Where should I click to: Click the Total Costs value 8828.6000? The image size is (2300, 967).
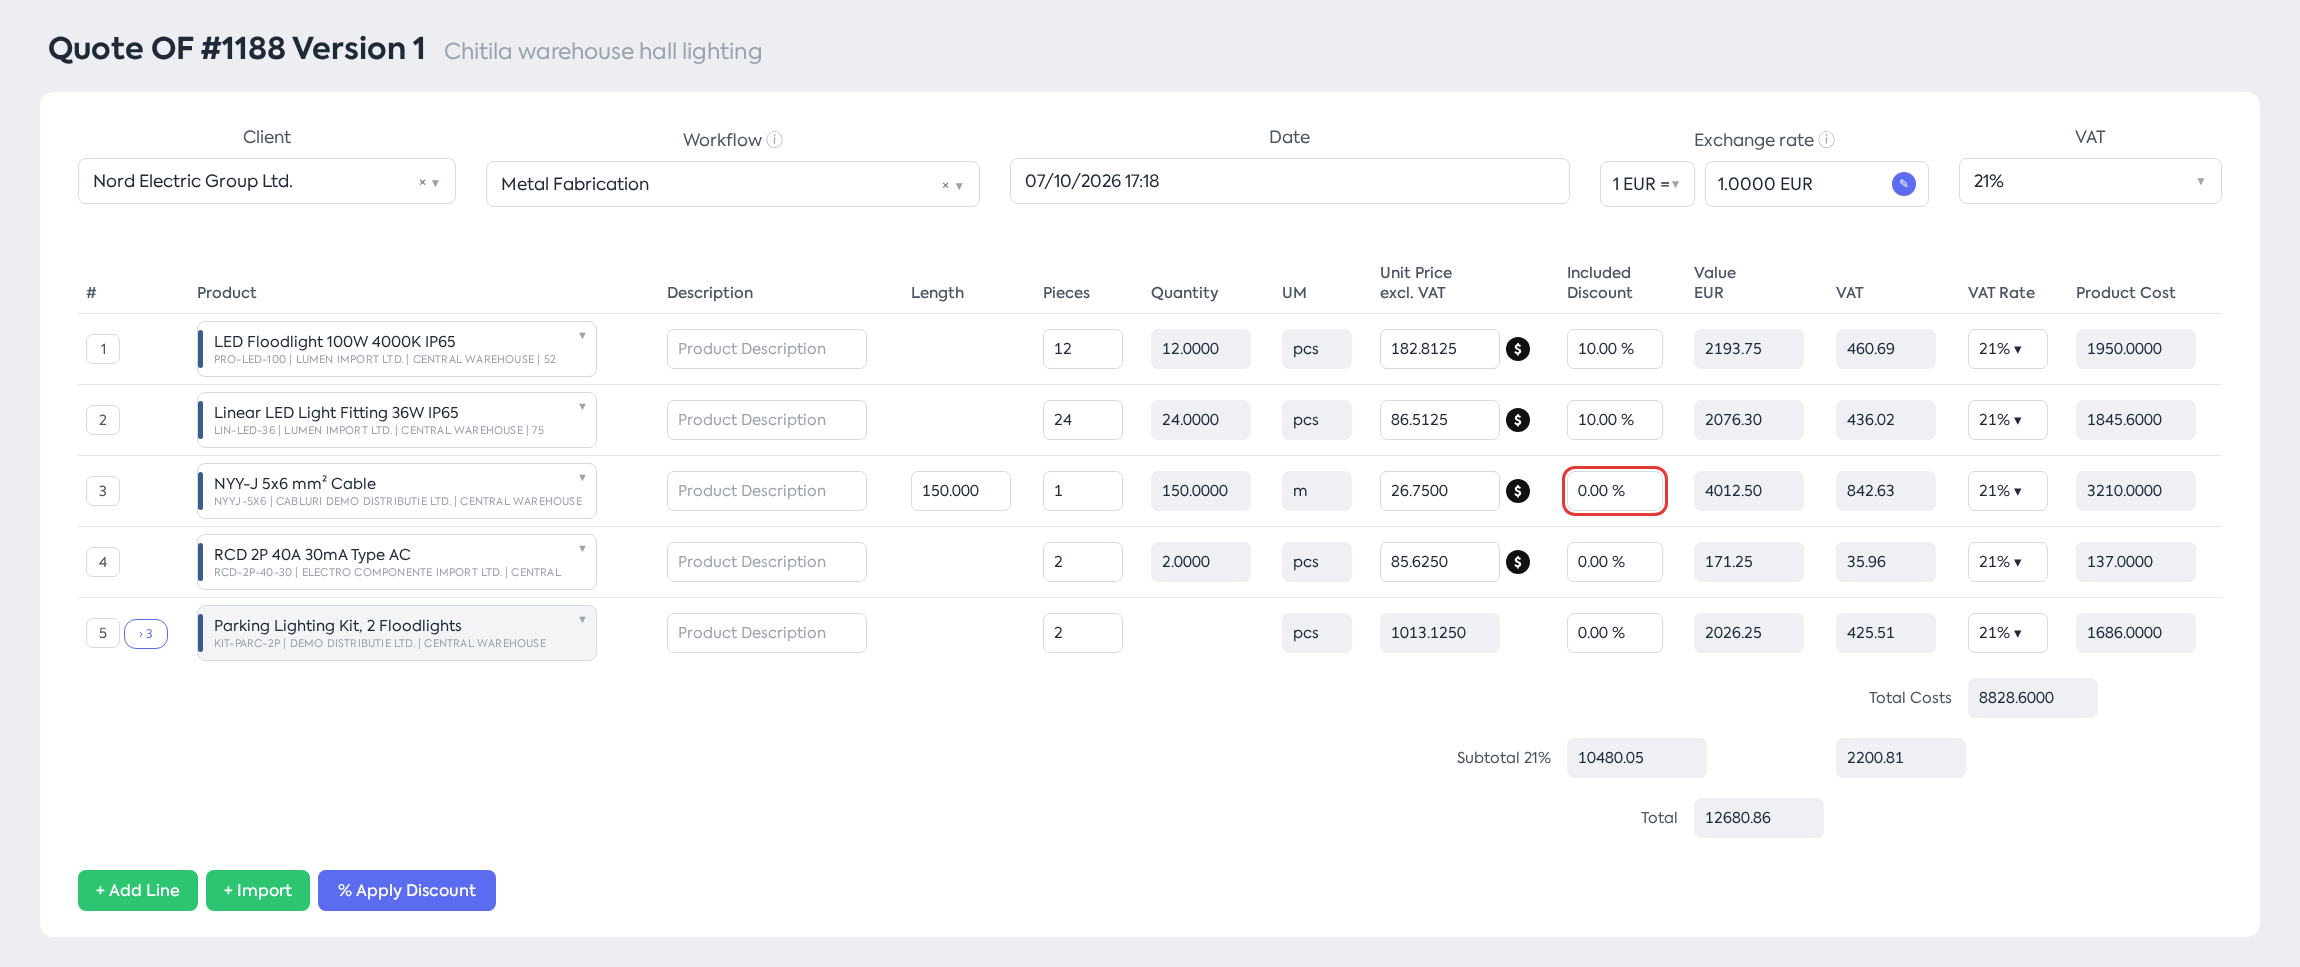click(x=2033, y=698)
